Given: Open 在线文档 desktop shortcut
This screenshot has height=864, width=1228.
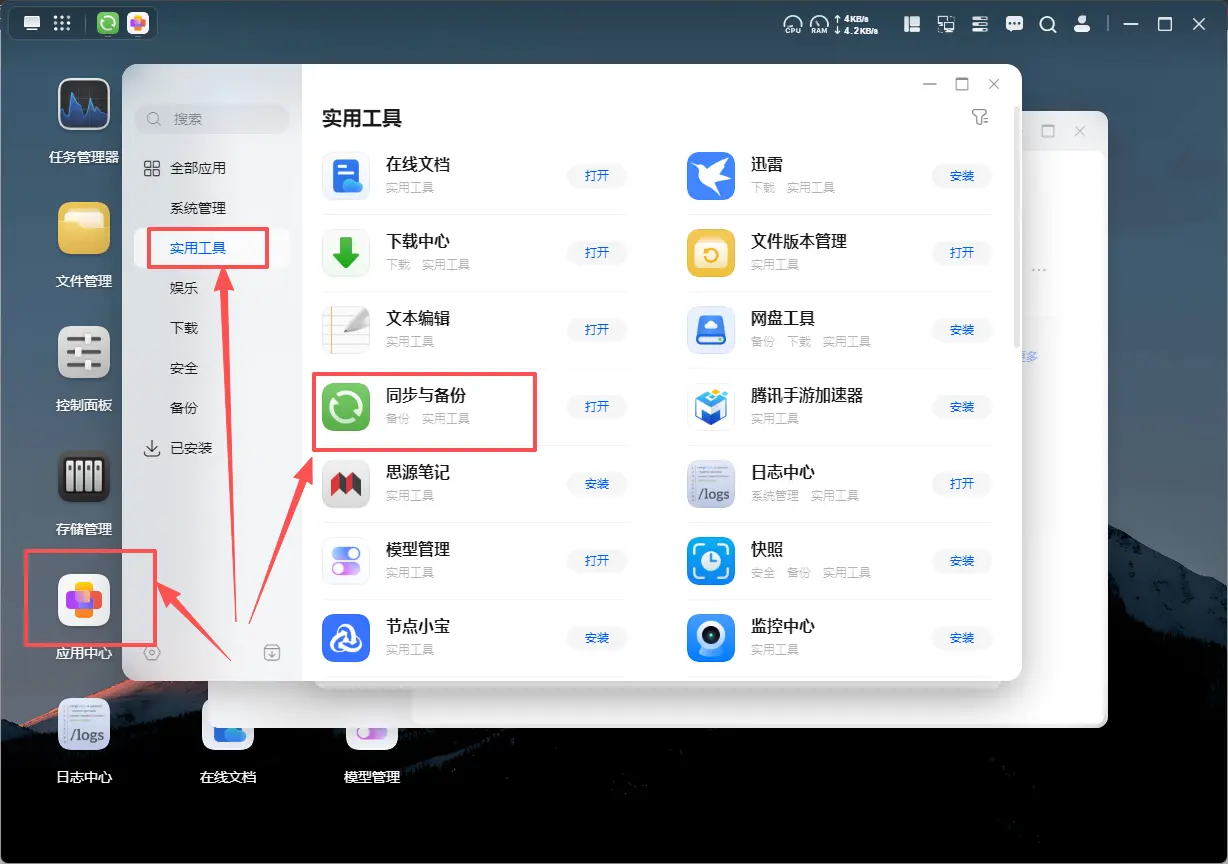Looking at the screenshot, I should [x=228, y=724].
